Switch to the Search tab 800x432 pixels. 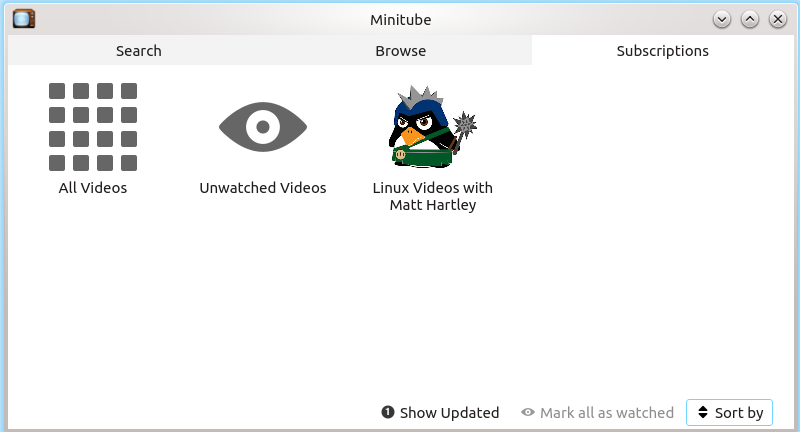(139, 50)
